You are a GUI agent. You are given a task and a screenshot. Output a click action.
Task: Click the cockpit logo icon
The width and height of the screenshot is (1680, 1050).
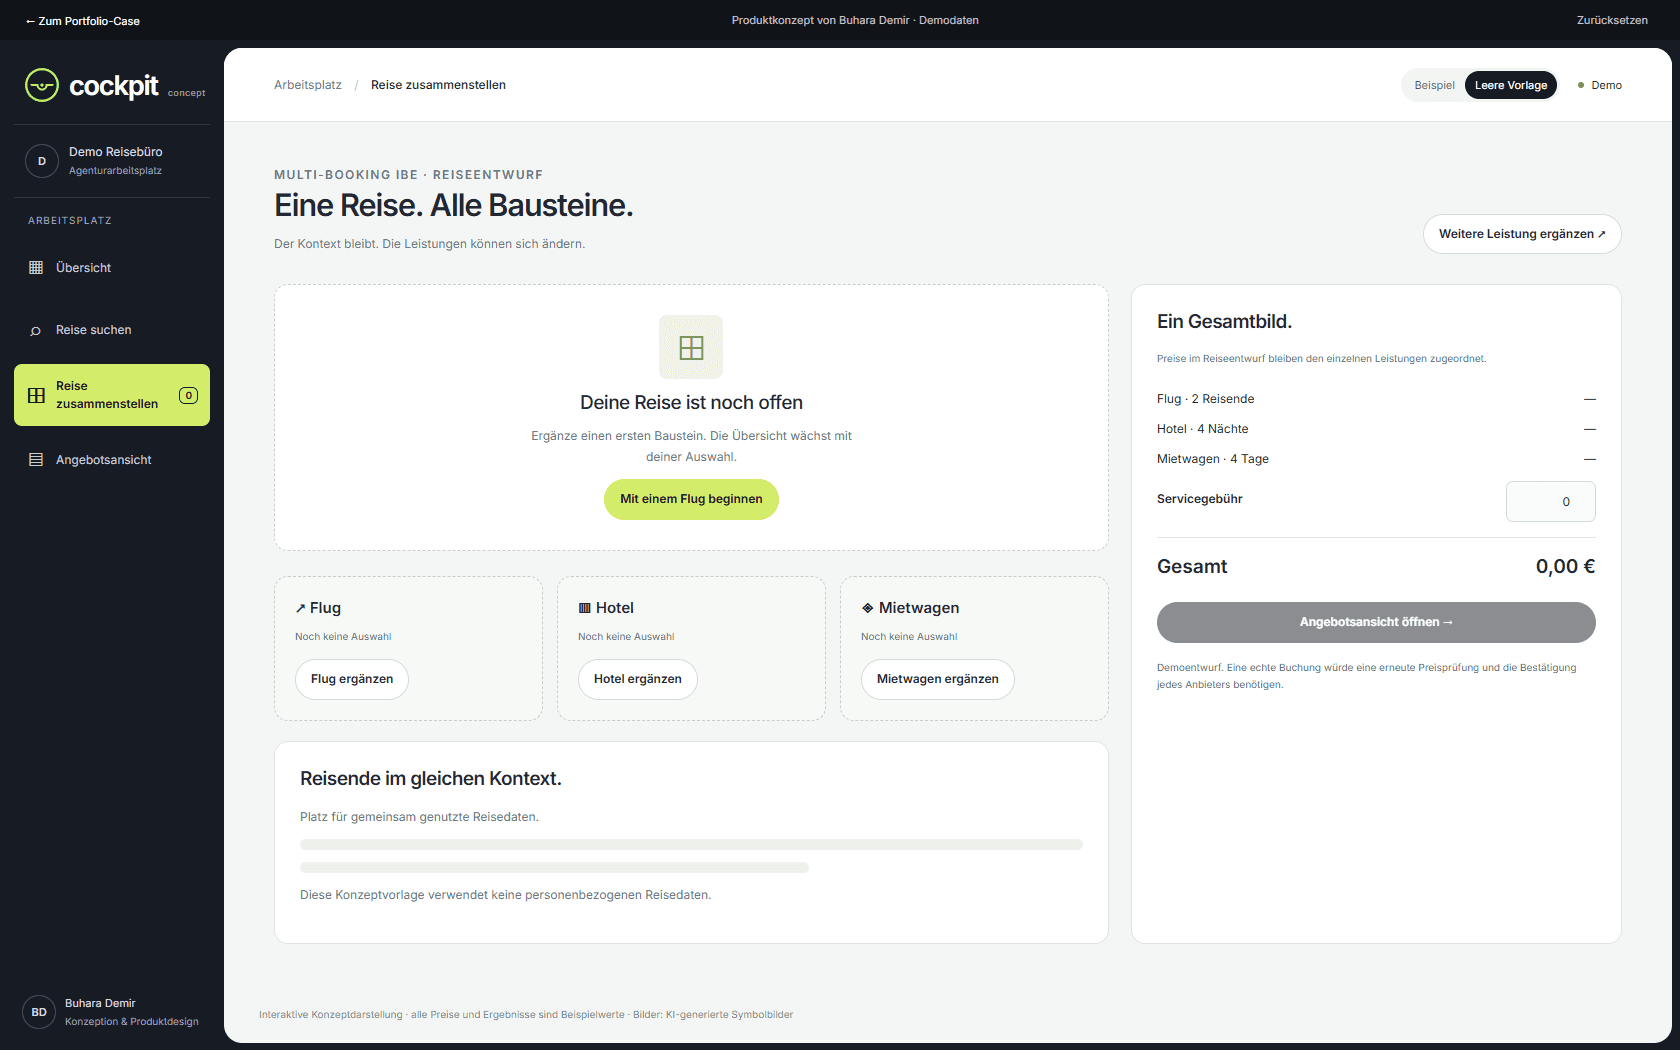(42, 85)
